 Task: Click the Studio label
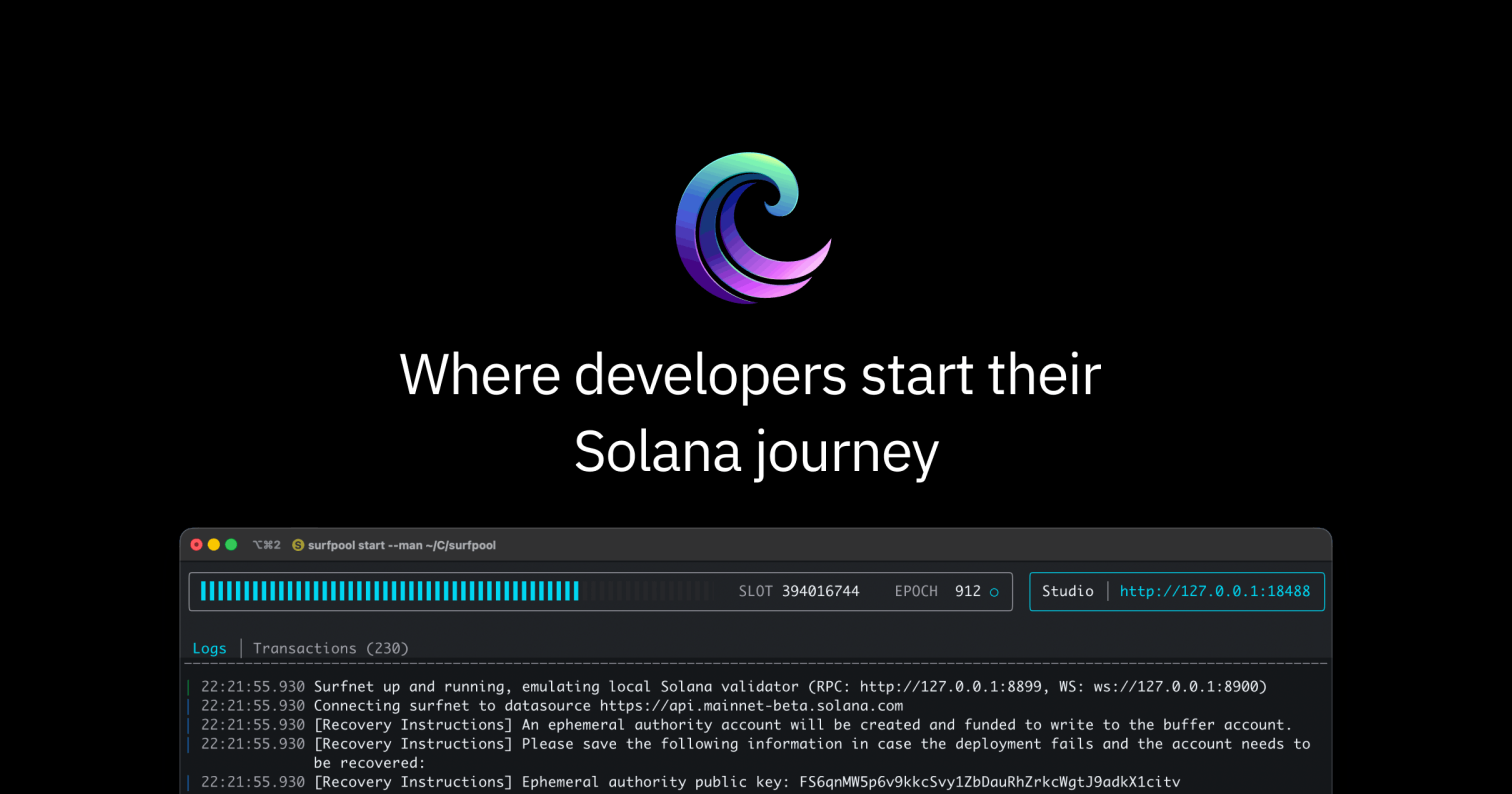pos(1068,591)
